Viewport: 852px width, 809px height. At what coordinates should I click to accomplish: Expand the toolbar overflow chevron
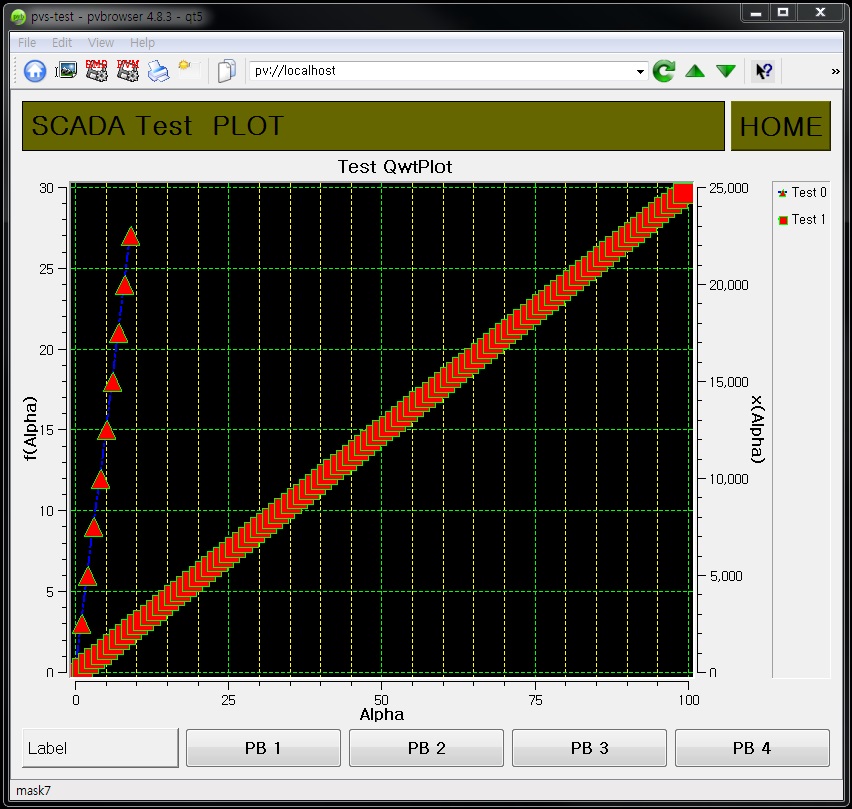tap(838, 70)
